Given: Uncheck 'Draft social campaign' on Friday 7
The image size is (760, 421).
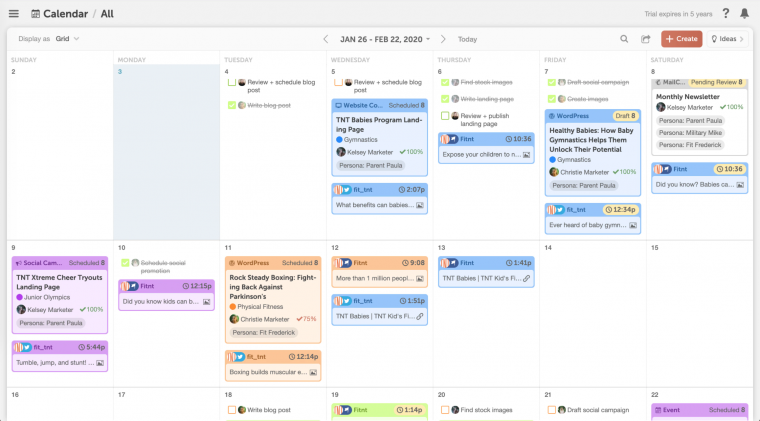Looking at the screenshot, I should [552, 82].
